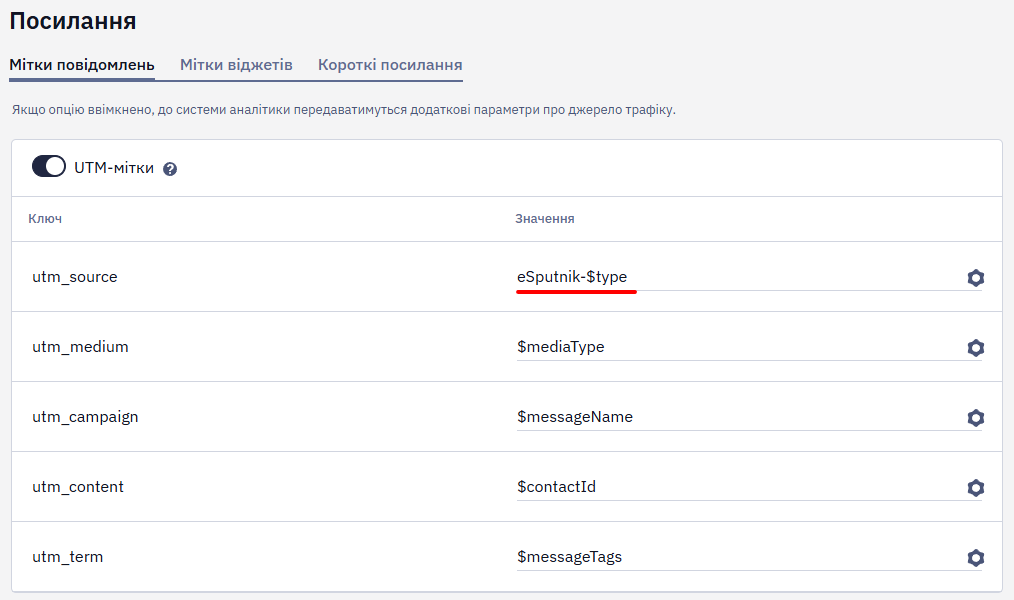Open settings gear for utm_medium row
Image resolution: width=1014 pixels, height=600 pixels.
tap(975, 347)
